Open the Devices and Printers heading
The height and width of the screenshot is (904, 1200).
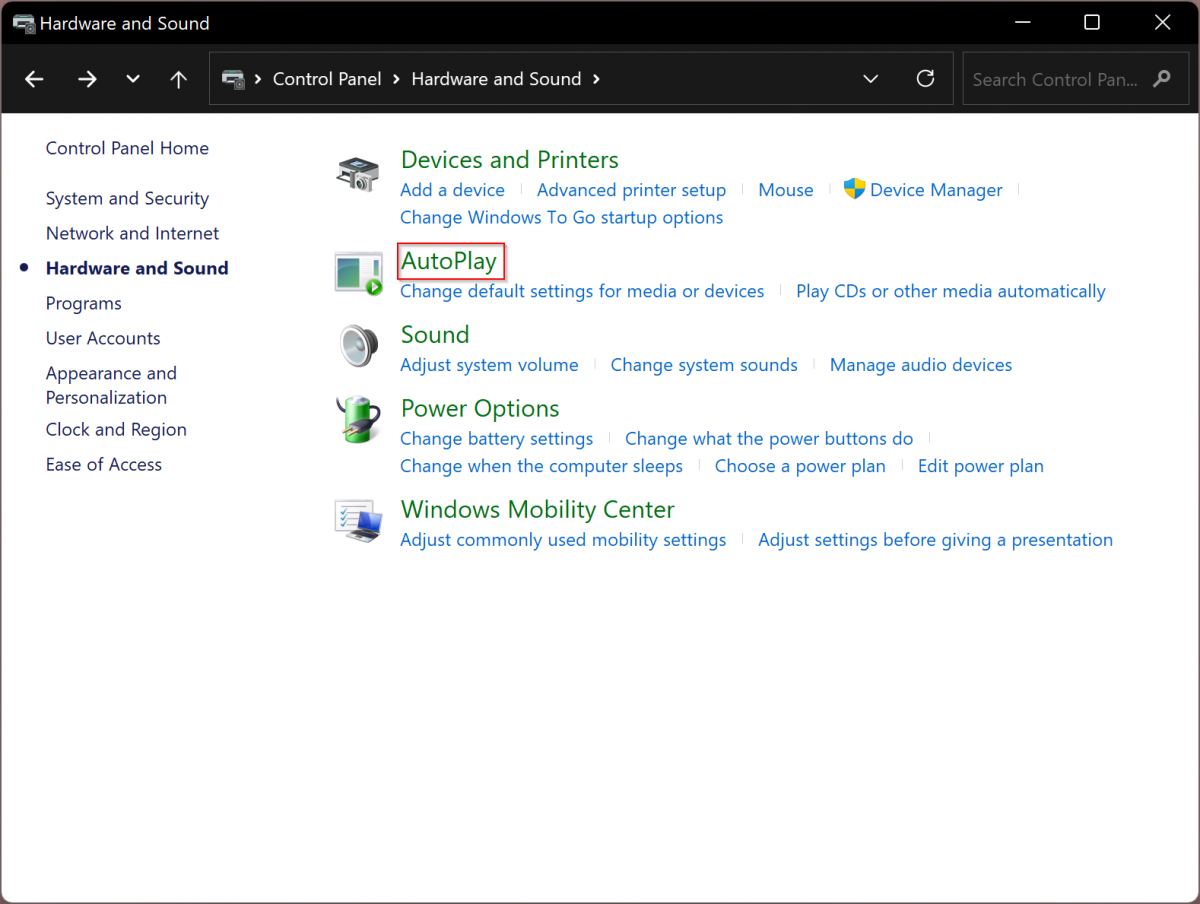coord(509,160)
